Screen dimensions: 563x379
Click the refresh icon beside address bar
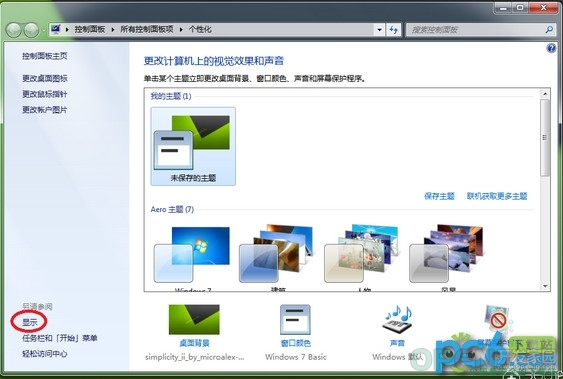(x=394, y=30)
